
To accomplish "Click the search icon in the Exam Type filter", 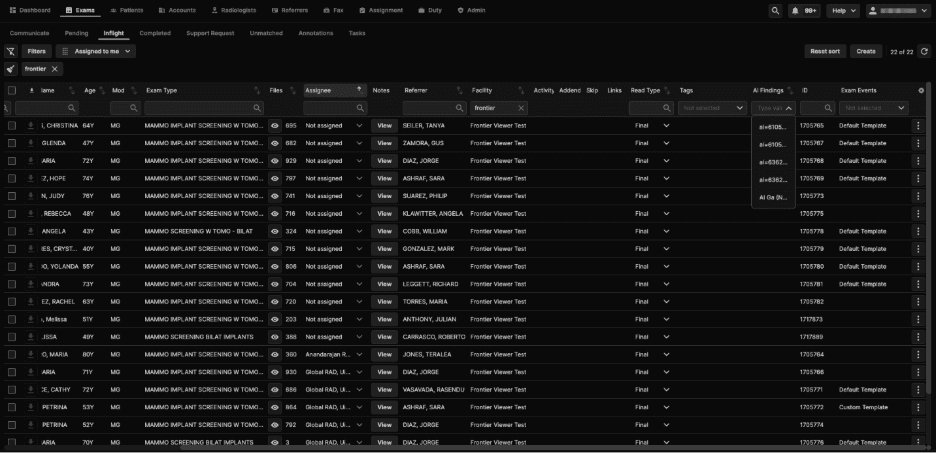I will point(257,108).
